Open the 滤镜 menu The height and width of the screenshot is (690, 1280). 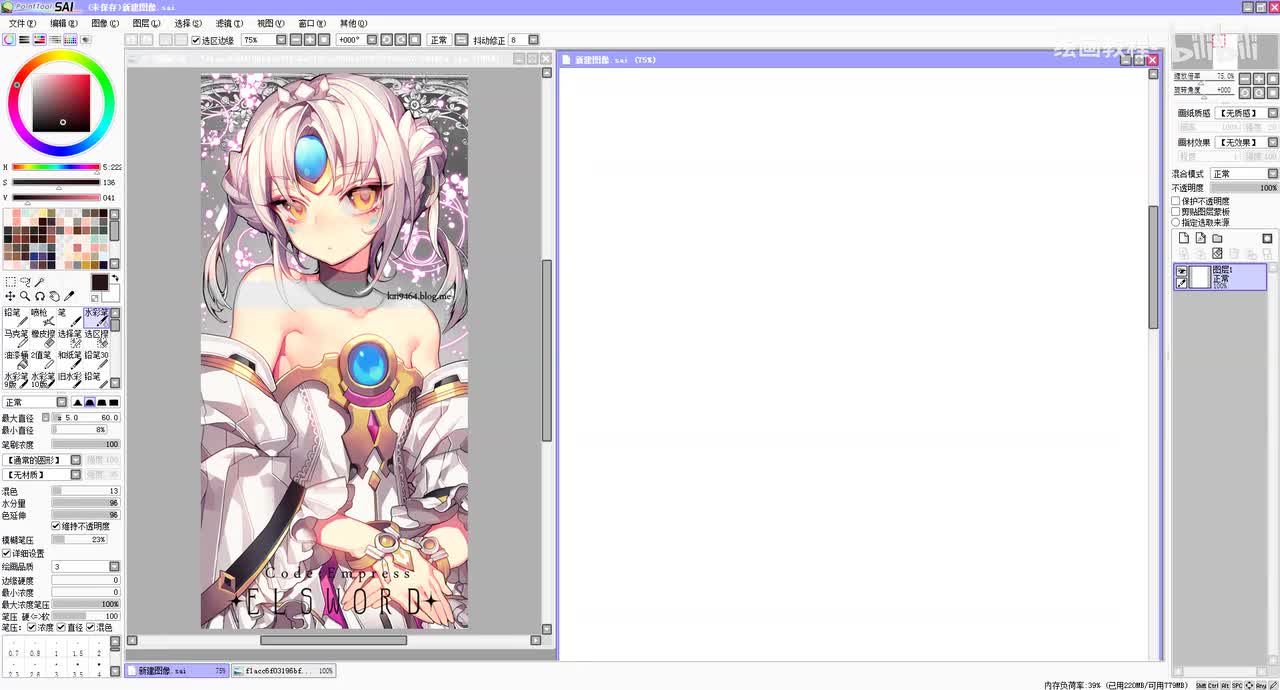coord(229,23)
